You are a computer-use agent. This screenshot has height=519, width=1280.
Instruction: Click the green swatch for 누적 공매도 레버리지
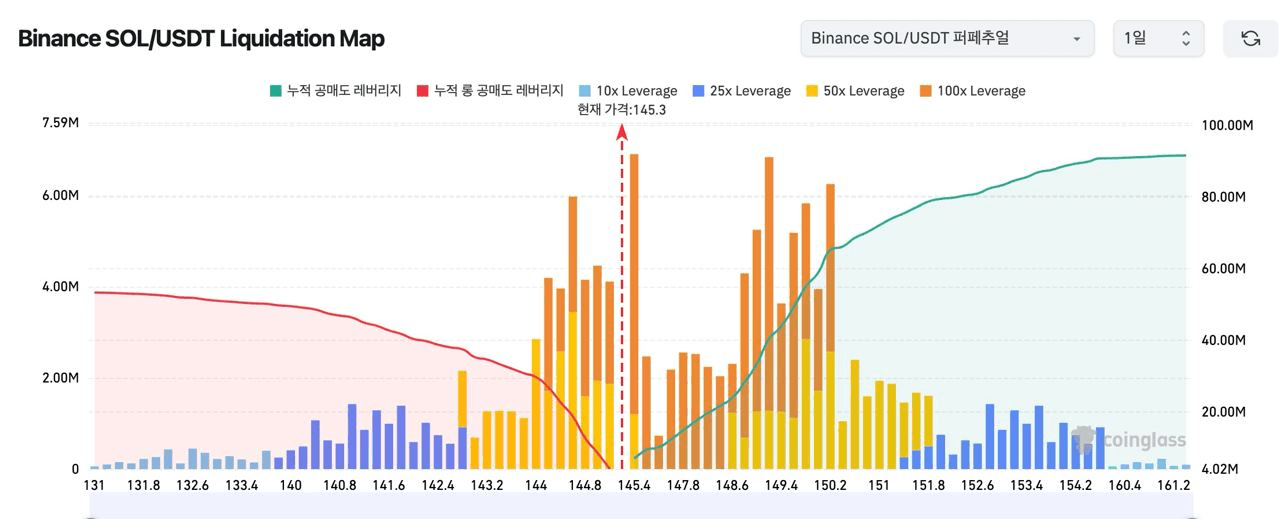[x=275, y=91]
